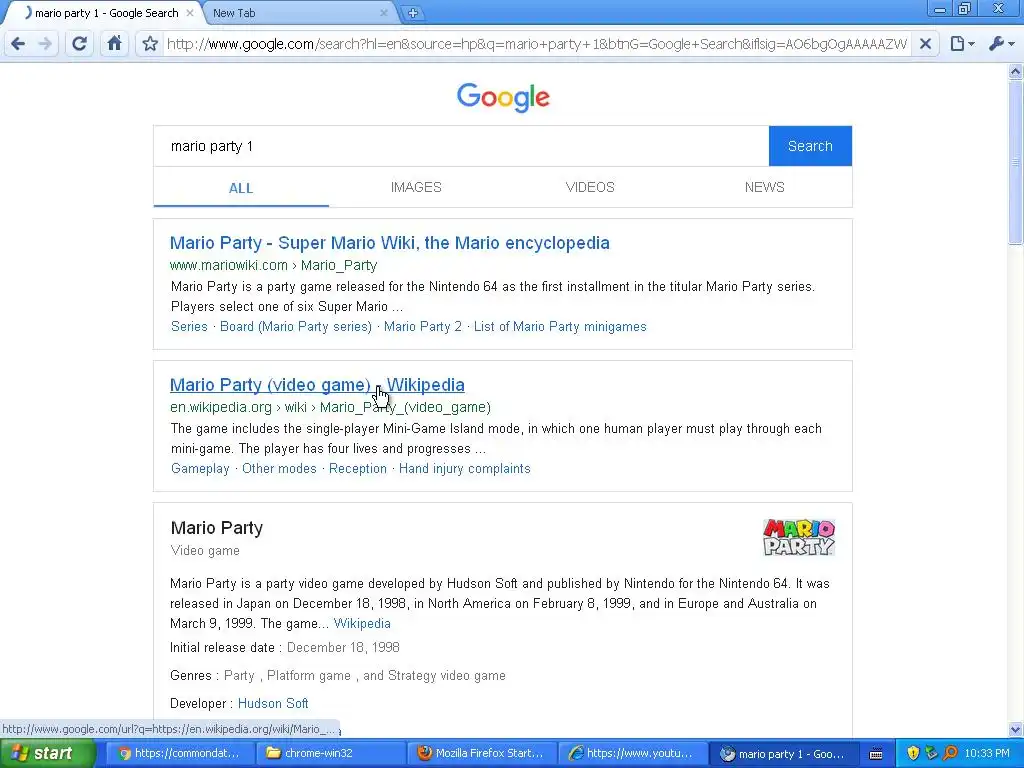This screenshot has height=768, width=1024.
Task: Click the address bar URL field
Action: click(x=536, y=44)
